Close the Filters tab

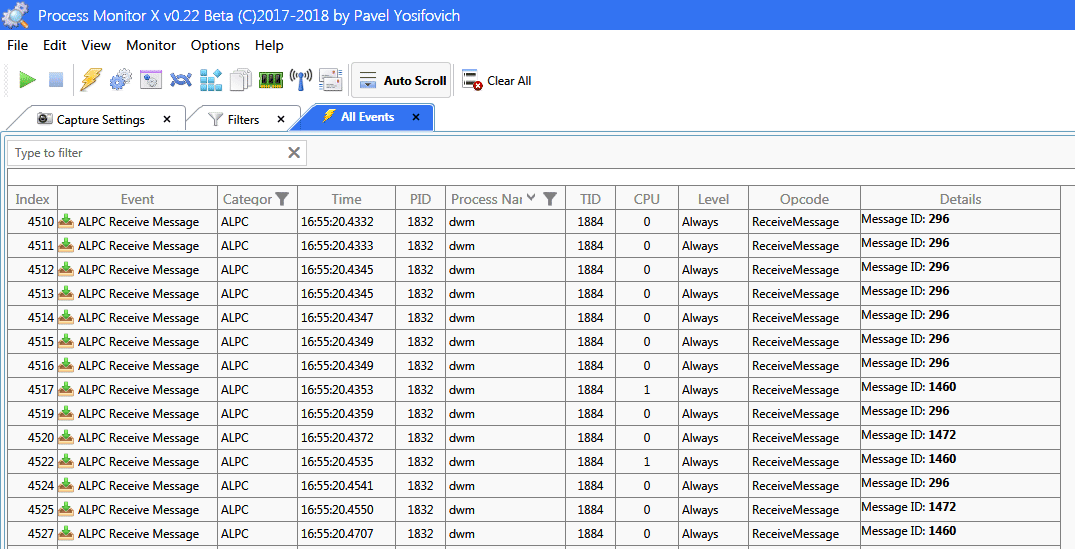tap(281, 120)
